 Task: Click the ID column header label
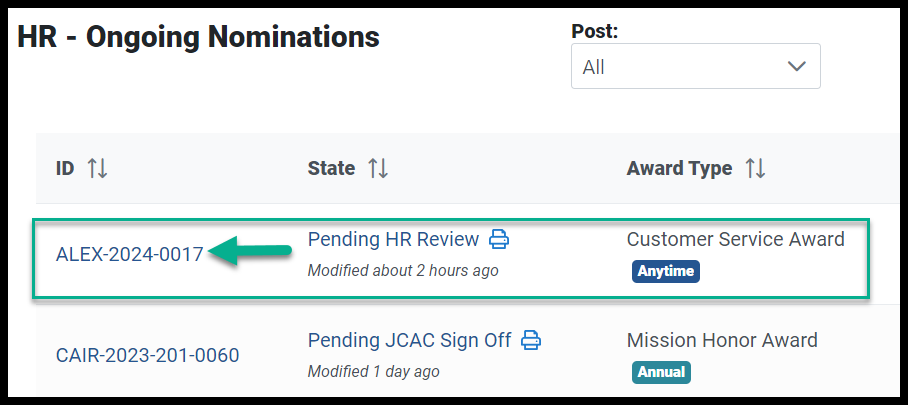(65, 169)
